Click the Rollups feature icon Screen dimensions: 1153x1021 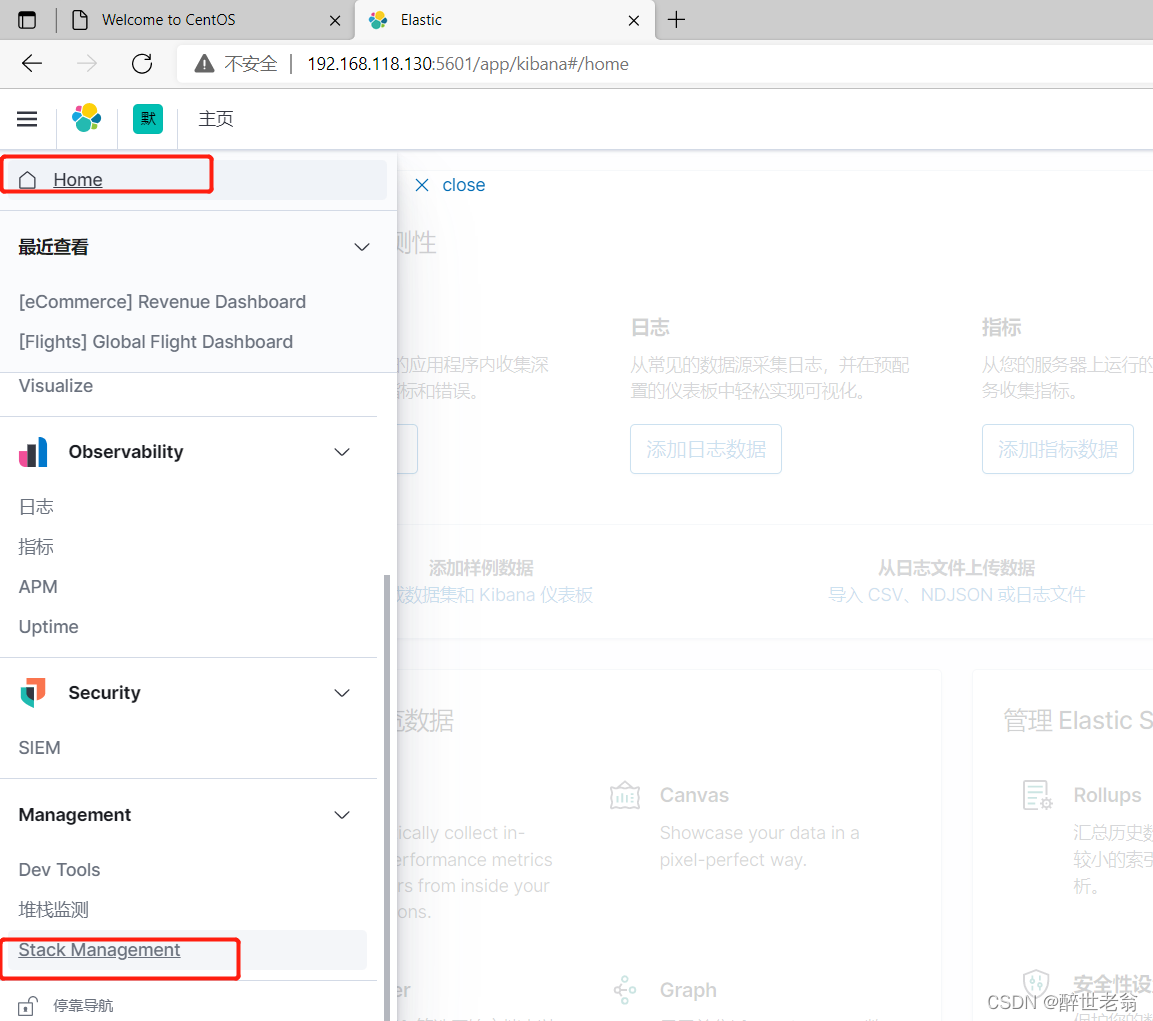coord(1038,795)
